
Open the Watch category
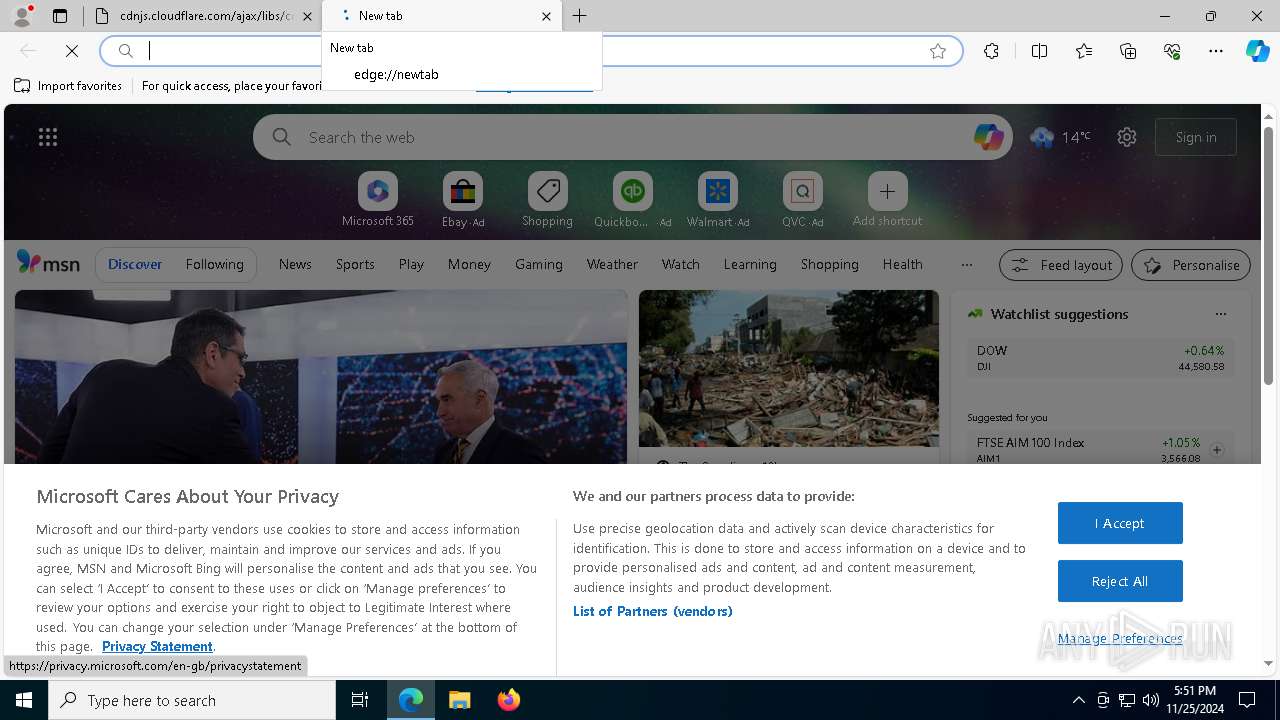tap(680, 264)
